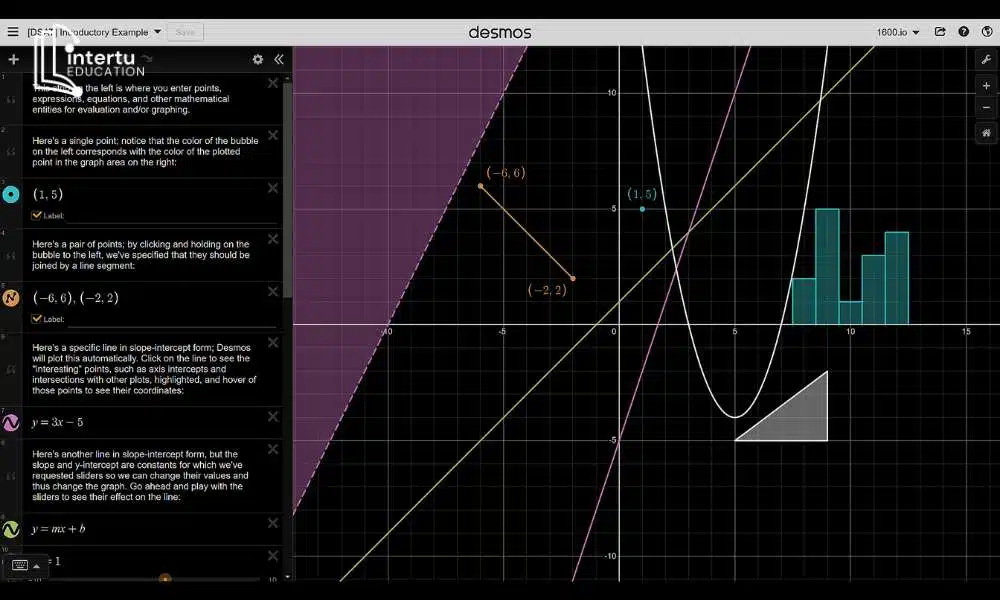This screenshot has width=1000, height=600.
Task: Click the zoom in icon on the graph
Action: [x=985, y=86]
